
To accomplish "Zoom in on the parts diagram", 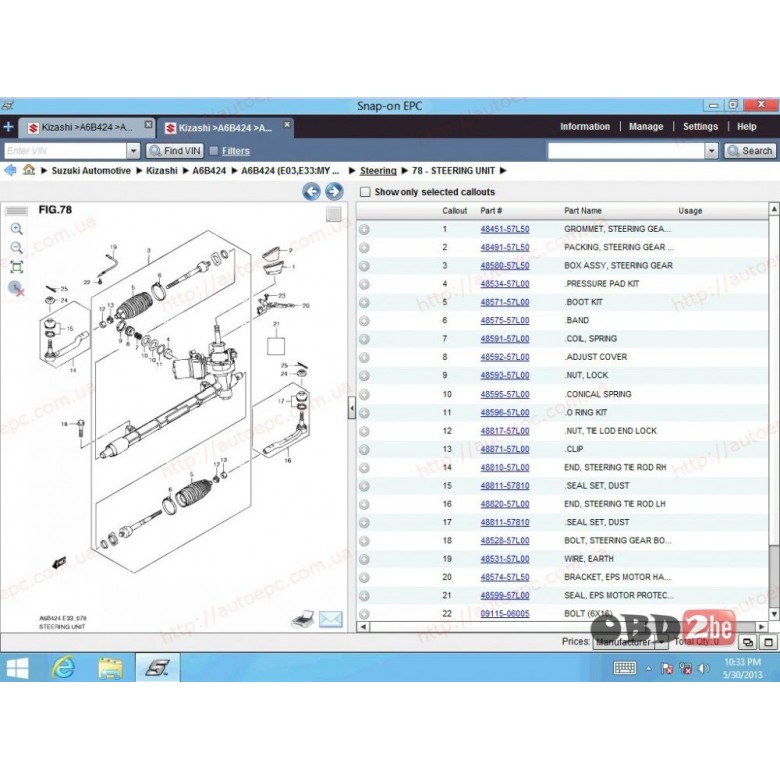I will tap(16, 228).
